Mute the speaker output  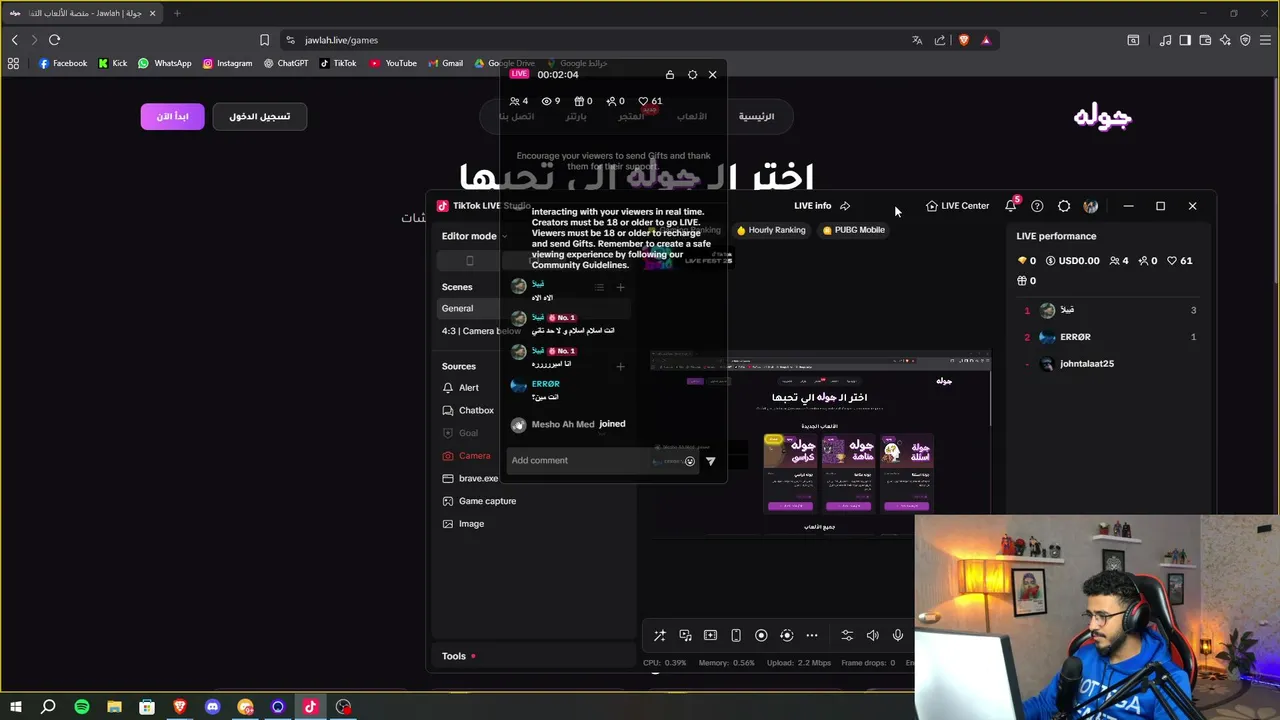pos(872,635)
